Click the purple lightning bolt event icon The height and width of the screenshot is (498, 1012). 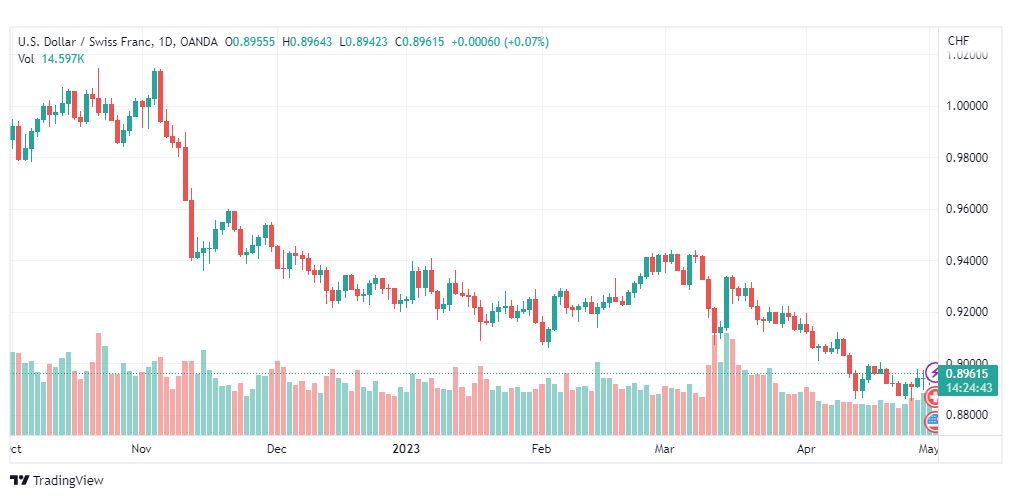934,372
